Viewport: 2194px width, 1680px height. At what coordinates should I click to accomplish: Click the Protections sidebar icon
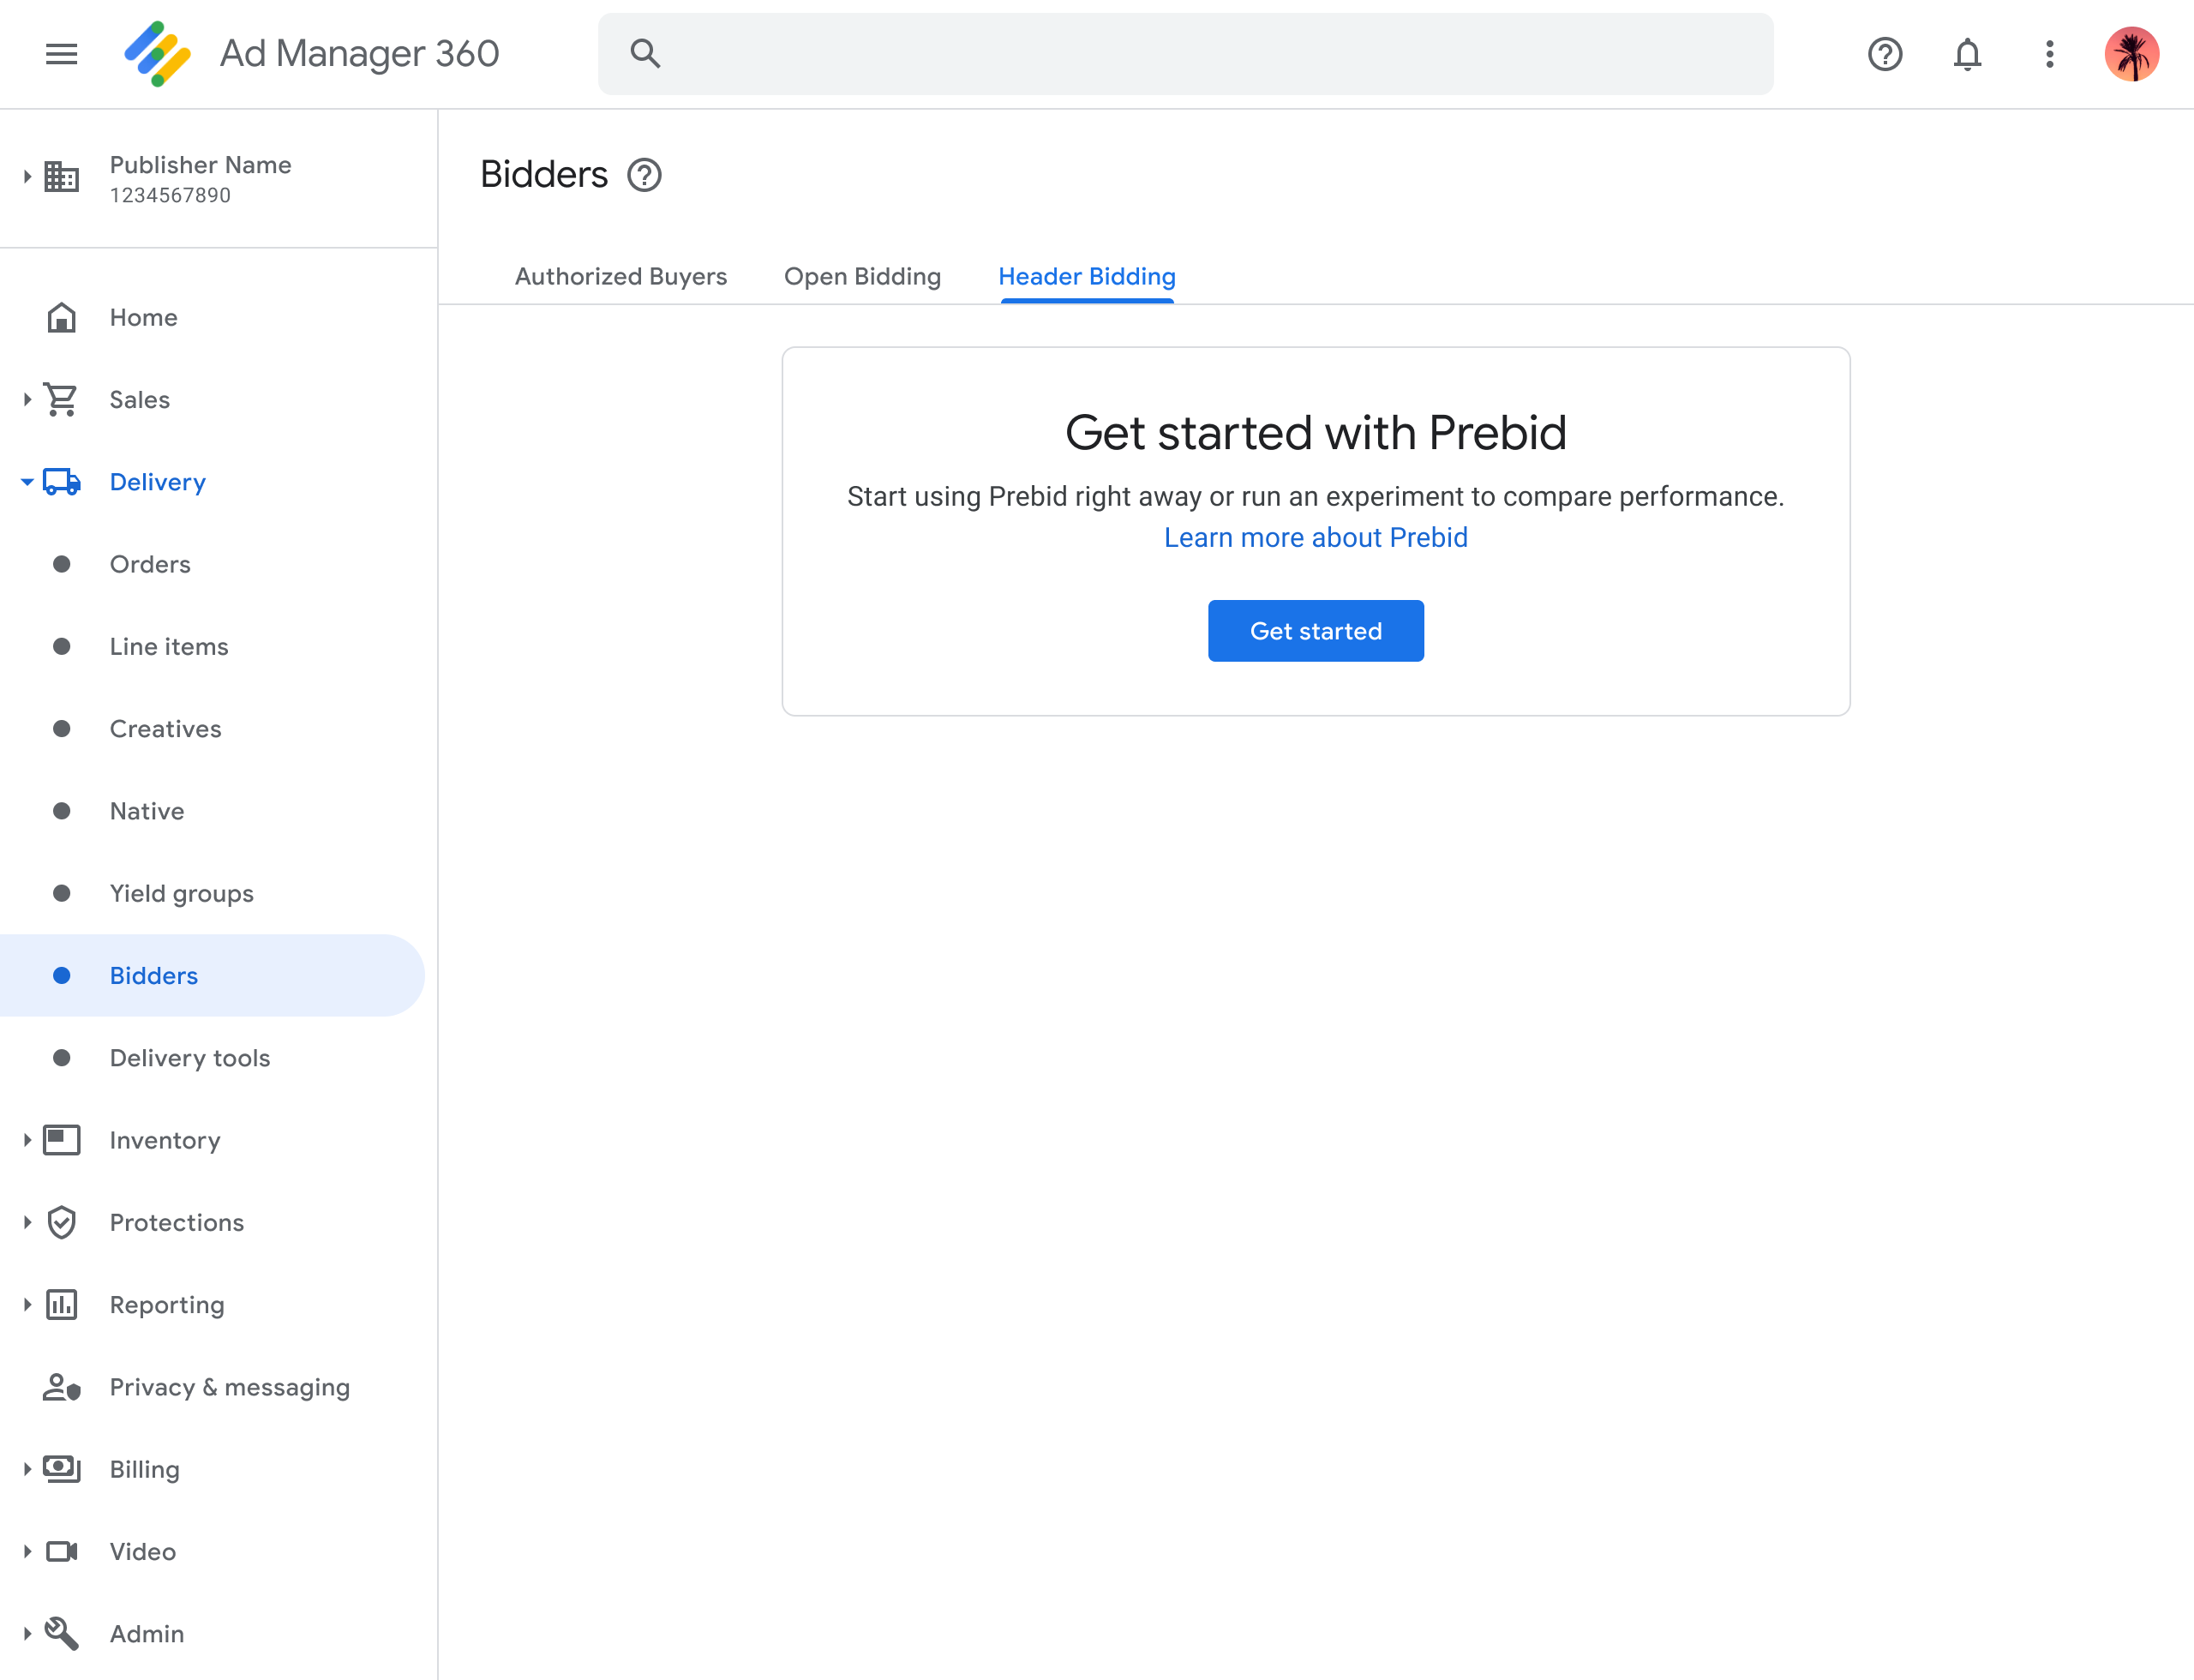coord(63,1221)
